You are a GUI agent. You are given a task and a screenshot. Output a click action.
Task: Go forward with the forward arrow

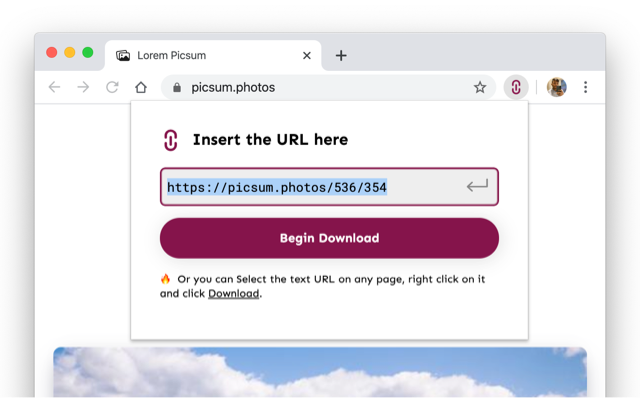point(83,87)
